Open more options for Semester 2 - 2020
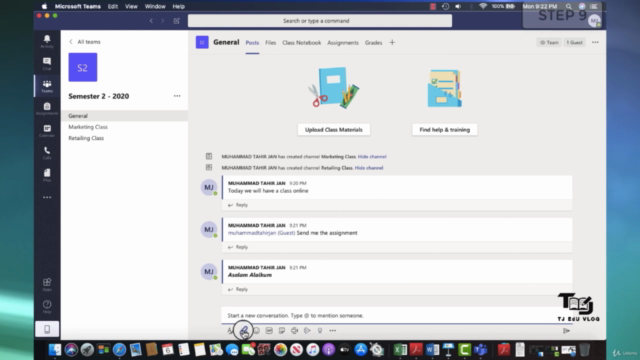 pyautogui.click(x=177, y=96)
